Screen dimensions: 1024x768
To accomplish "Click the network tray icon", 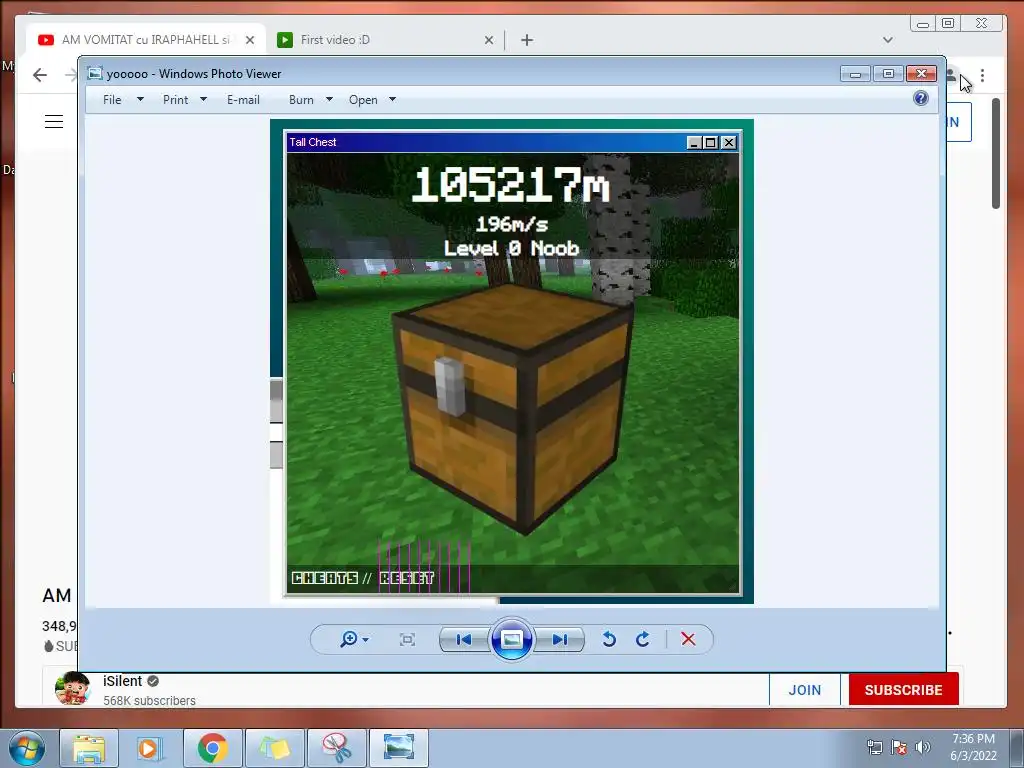I will tap(874, 748).
